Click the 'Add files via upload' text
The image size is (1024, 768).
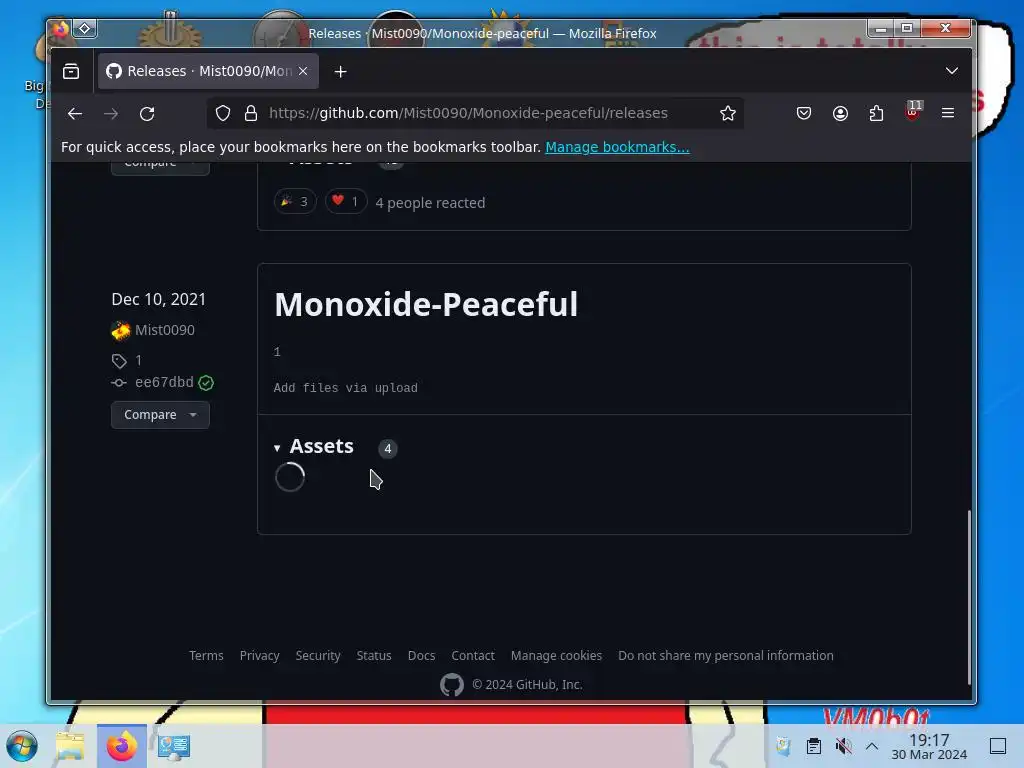click(345, 388)
